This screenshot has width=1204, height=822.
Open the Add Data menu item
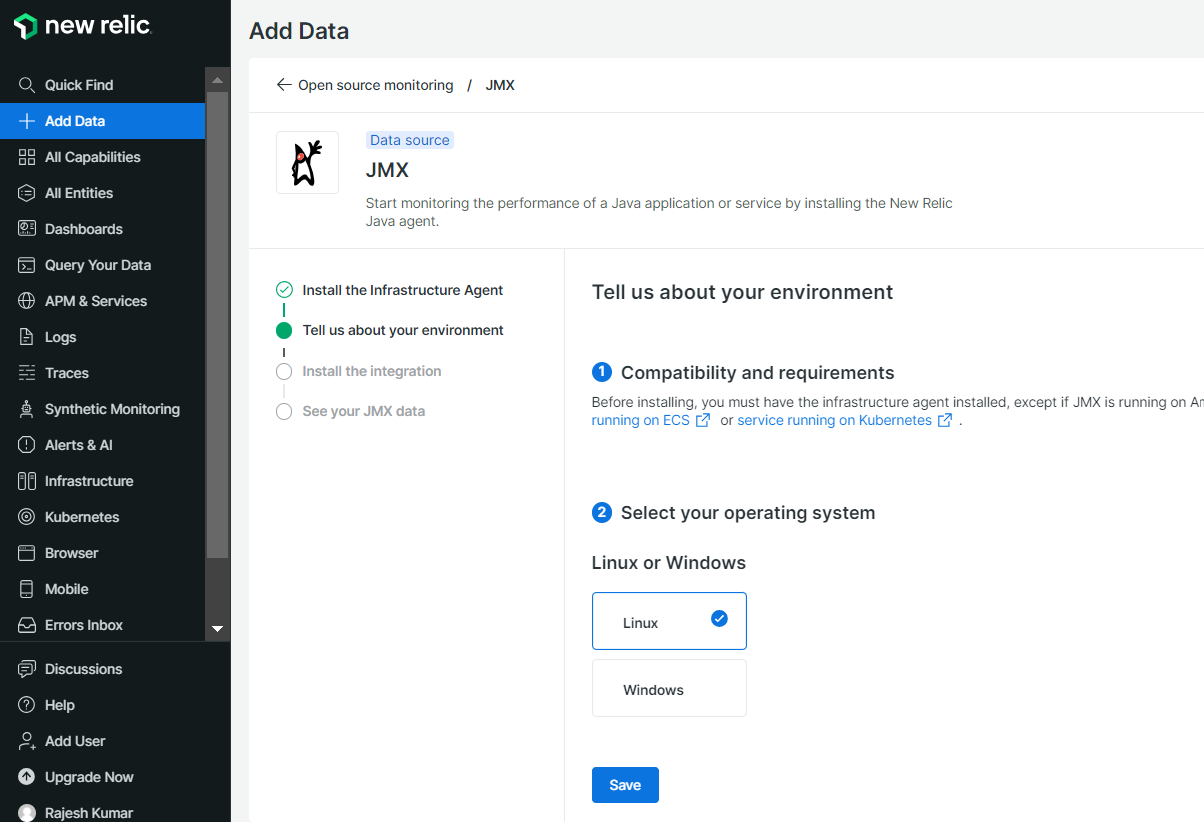(75, 121)
